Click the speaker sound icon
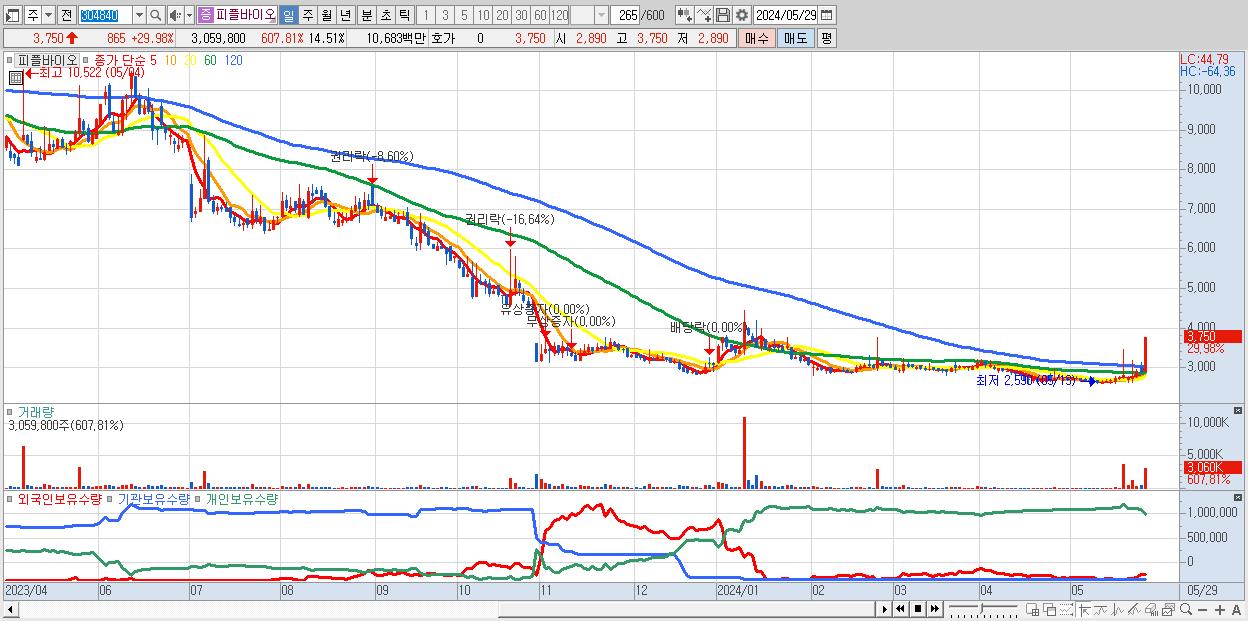This screenshot has height=621, width=1248. [x=175, y=15]
